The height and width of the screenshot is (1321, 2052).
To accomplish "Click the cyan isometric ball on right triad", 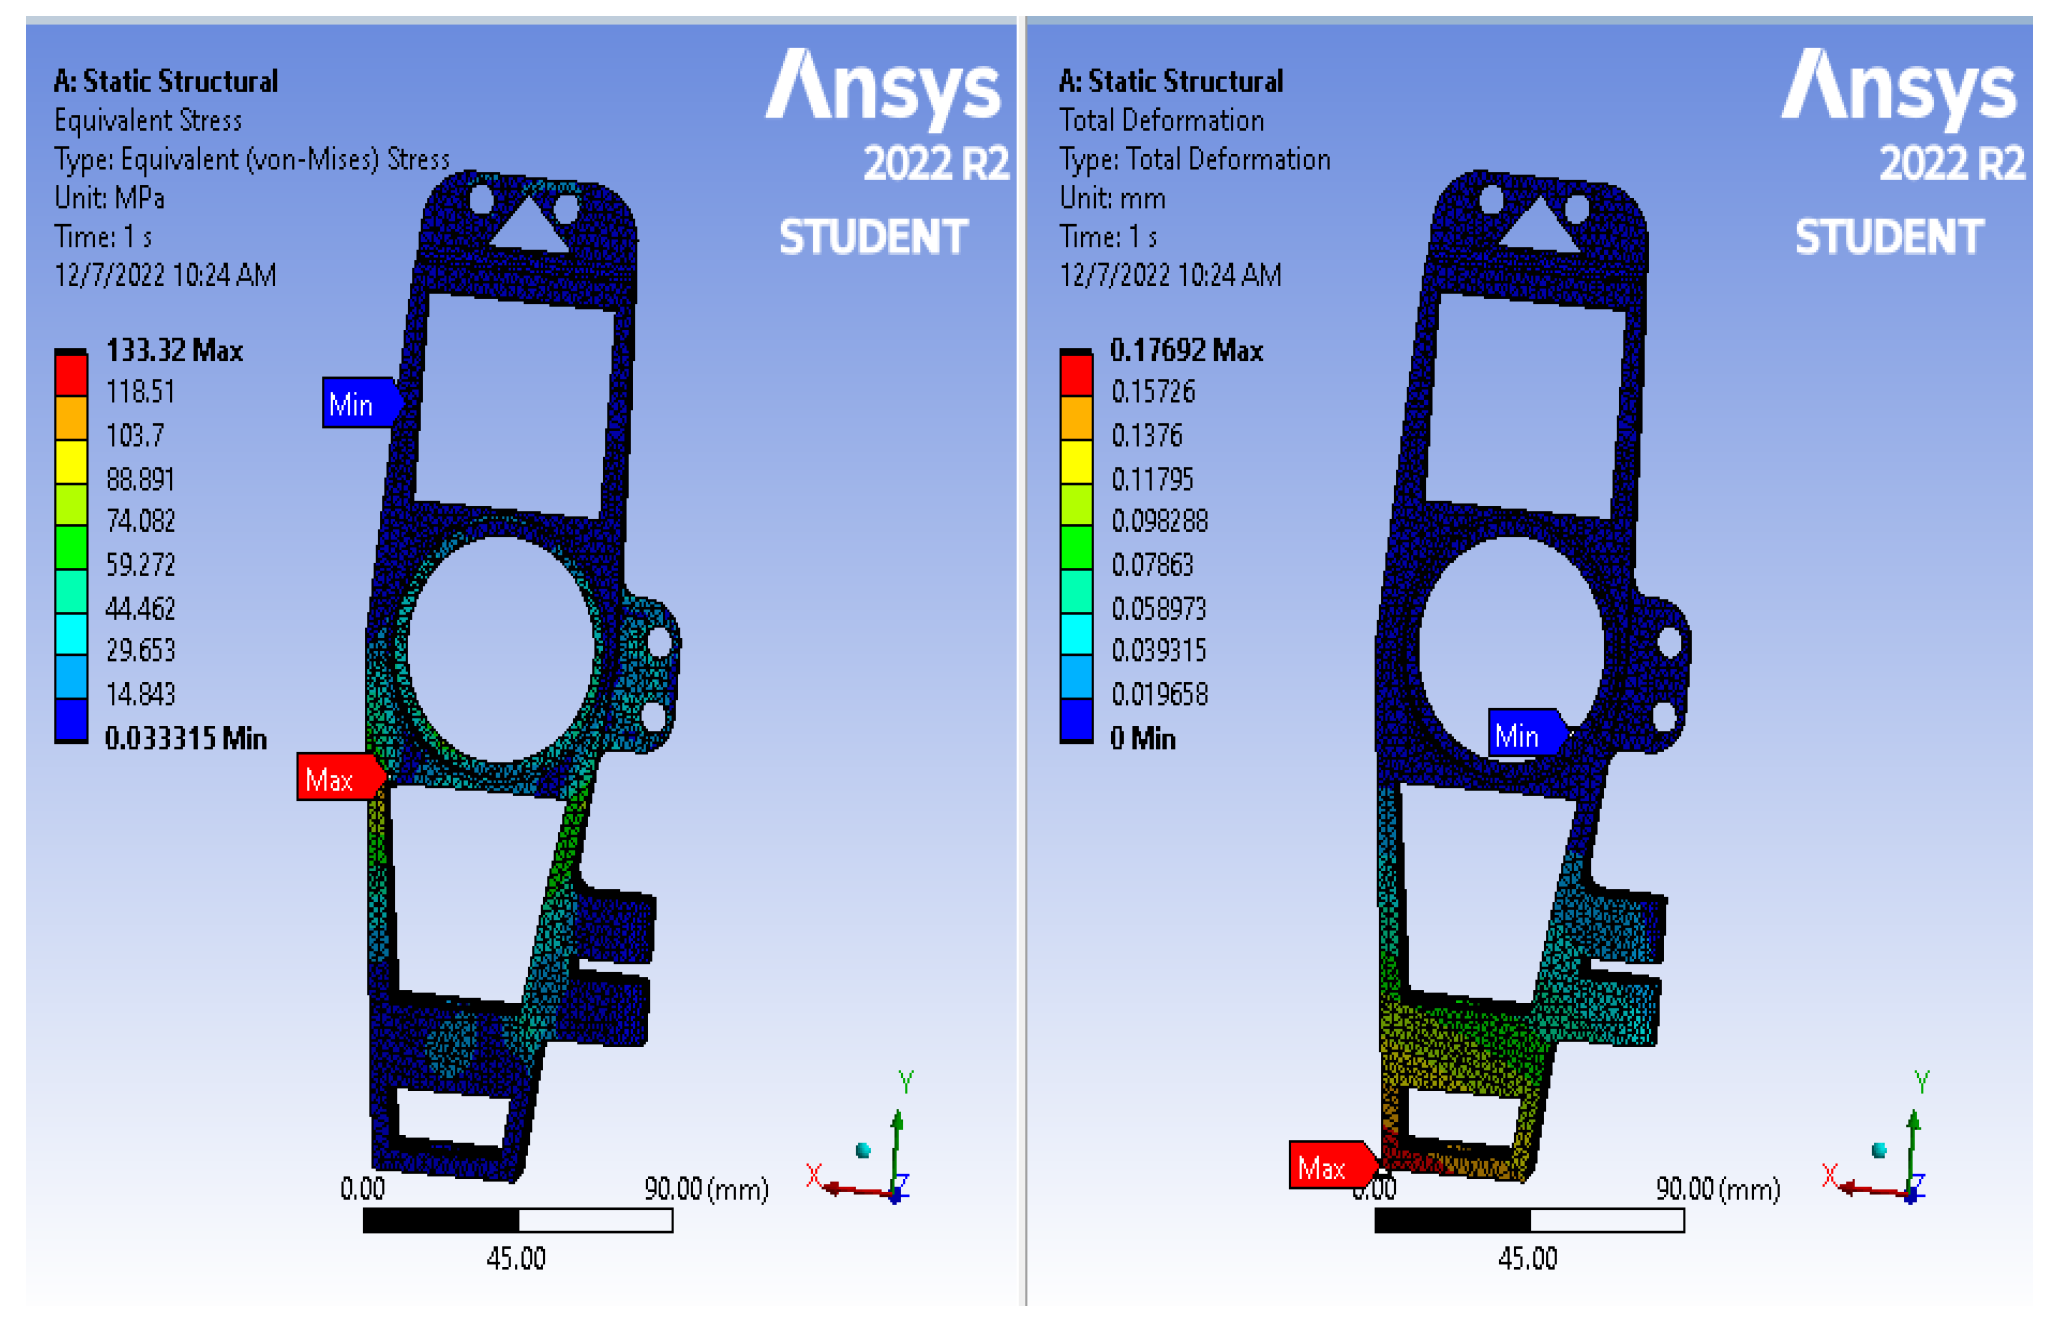I will pos(1879,1150).
